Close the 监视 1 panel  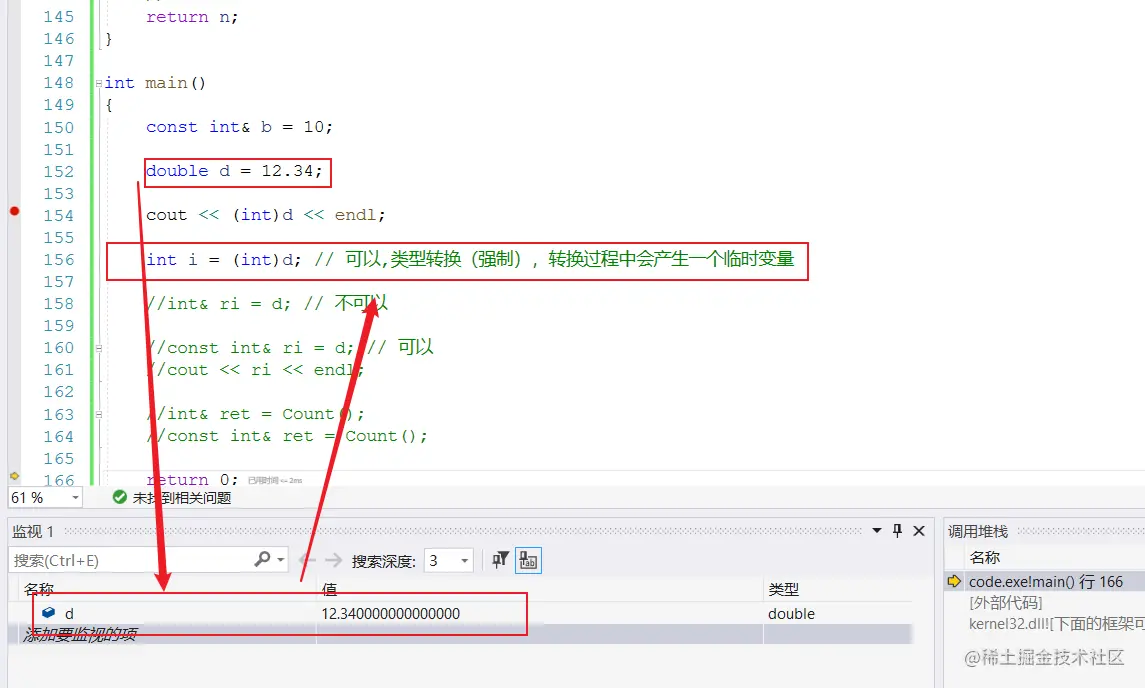pyautogui.click(x=919, y=531)
